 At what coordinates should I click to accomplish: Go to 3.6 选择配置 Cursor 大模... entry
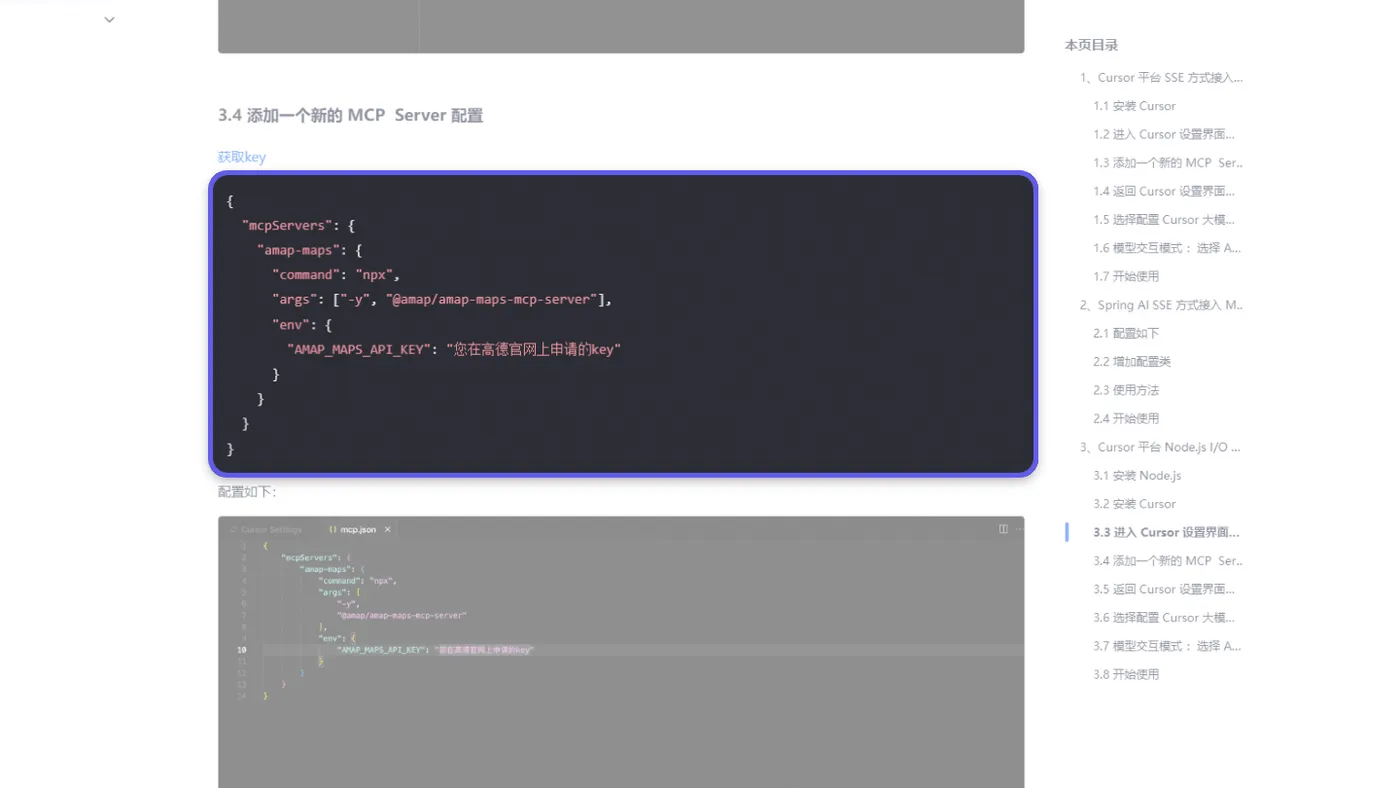pyautogui.click(x=1163, y=618)
